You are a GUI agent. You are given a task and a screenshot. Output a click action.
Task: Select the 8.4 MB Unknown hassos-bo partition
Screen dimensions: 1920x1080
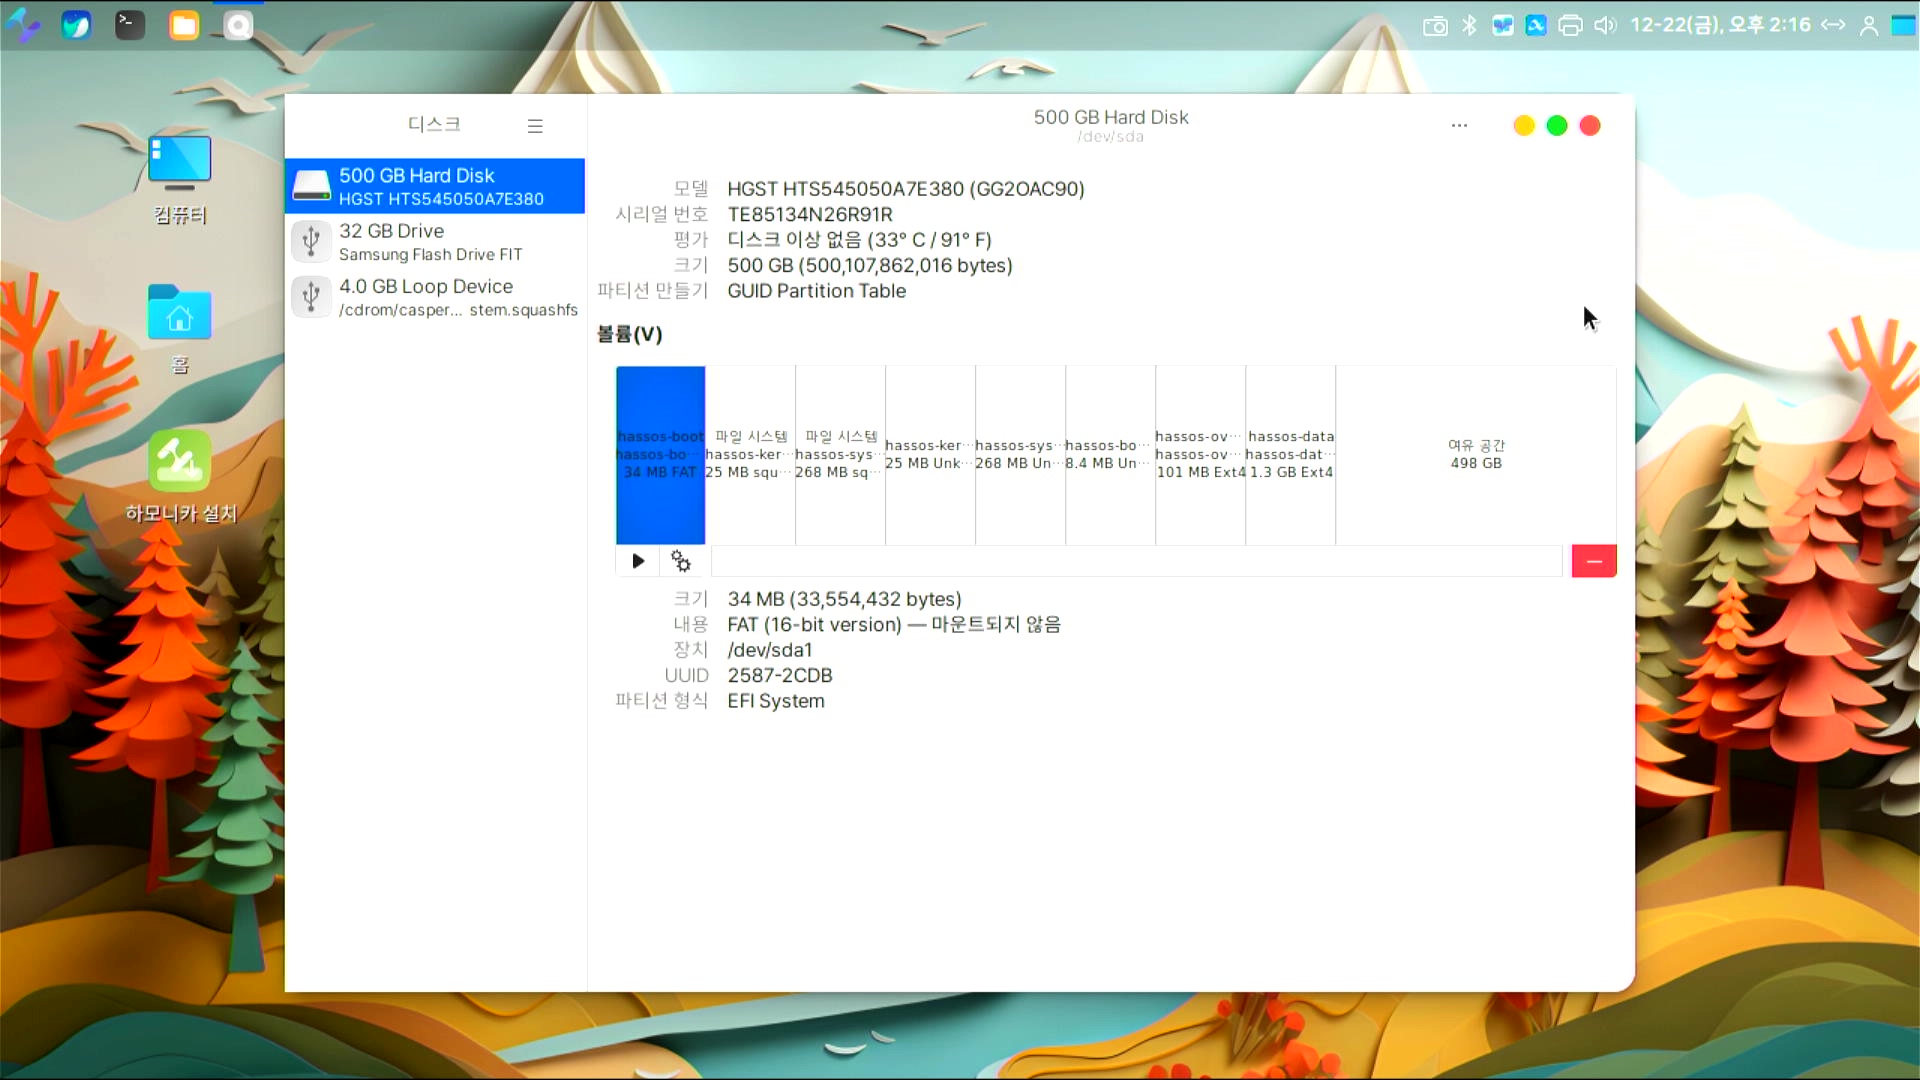1110,455
